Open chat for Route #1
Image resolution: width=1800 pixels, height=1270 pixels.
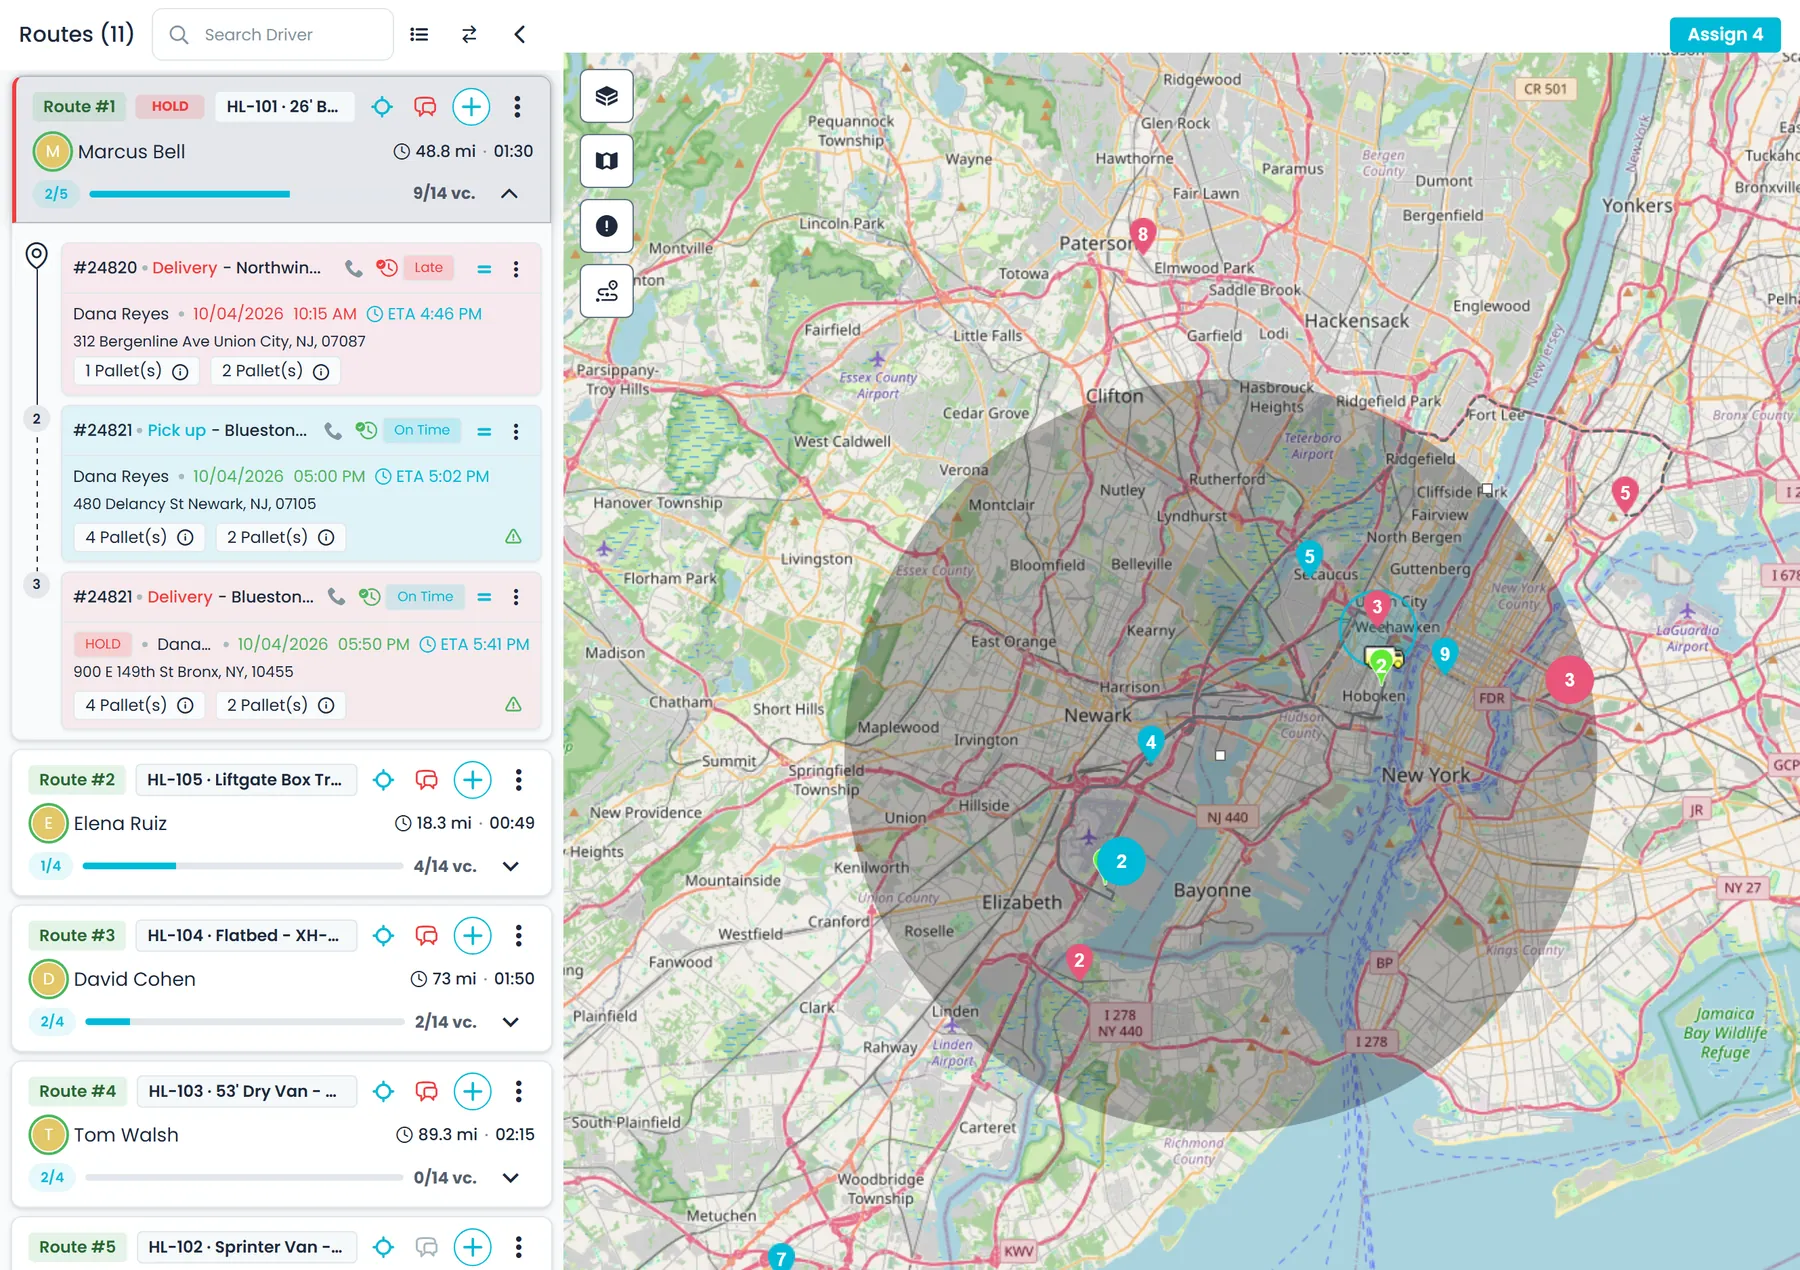tap(425, 107)
